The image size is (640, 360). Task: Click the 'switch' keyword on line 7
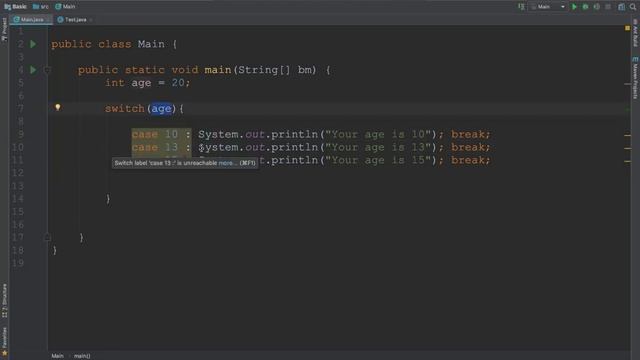124,109
